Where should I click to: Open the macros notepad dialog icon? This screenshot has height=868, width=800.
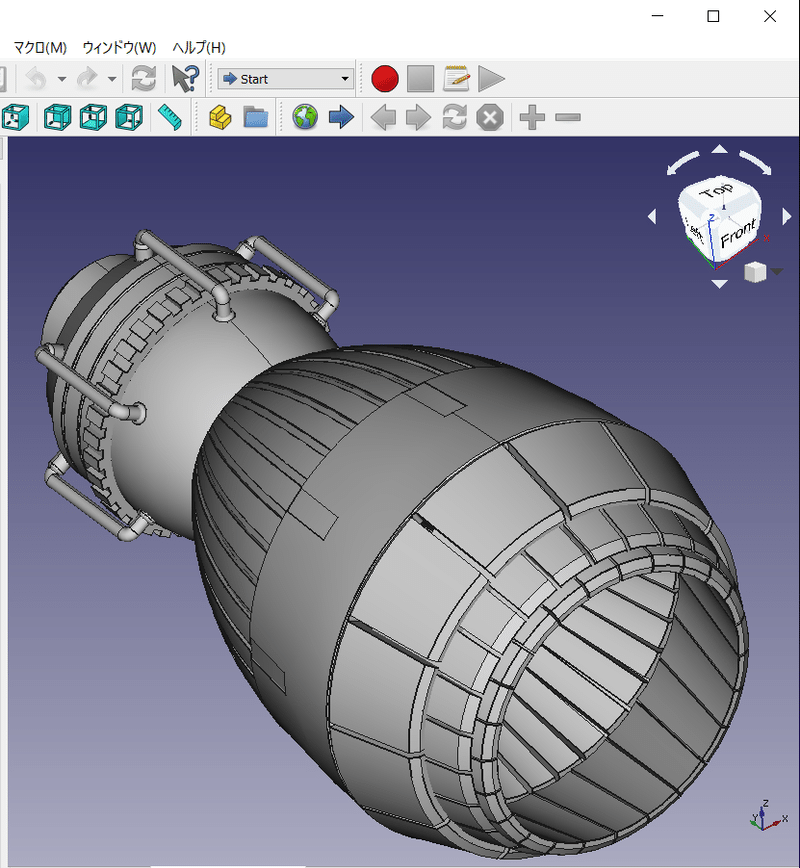point(456,79)
